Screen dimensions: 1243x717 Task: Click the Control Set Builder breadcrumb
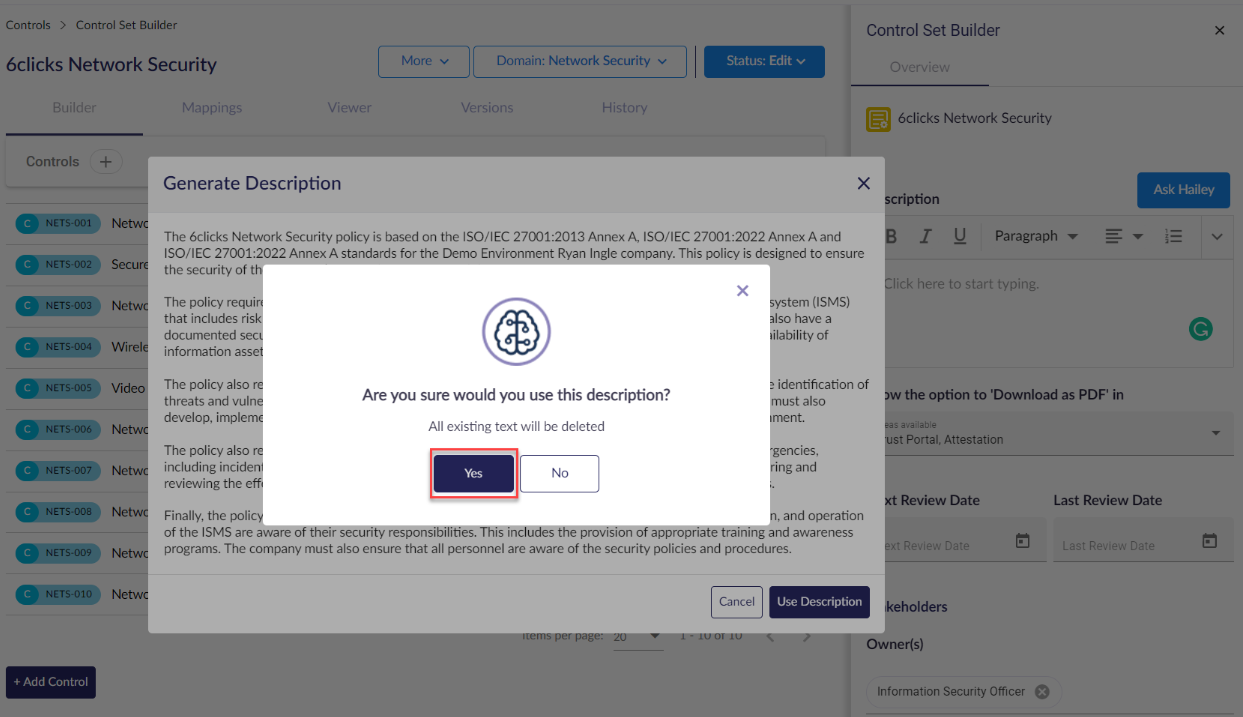pyautogui.click(x=127, y=25)
